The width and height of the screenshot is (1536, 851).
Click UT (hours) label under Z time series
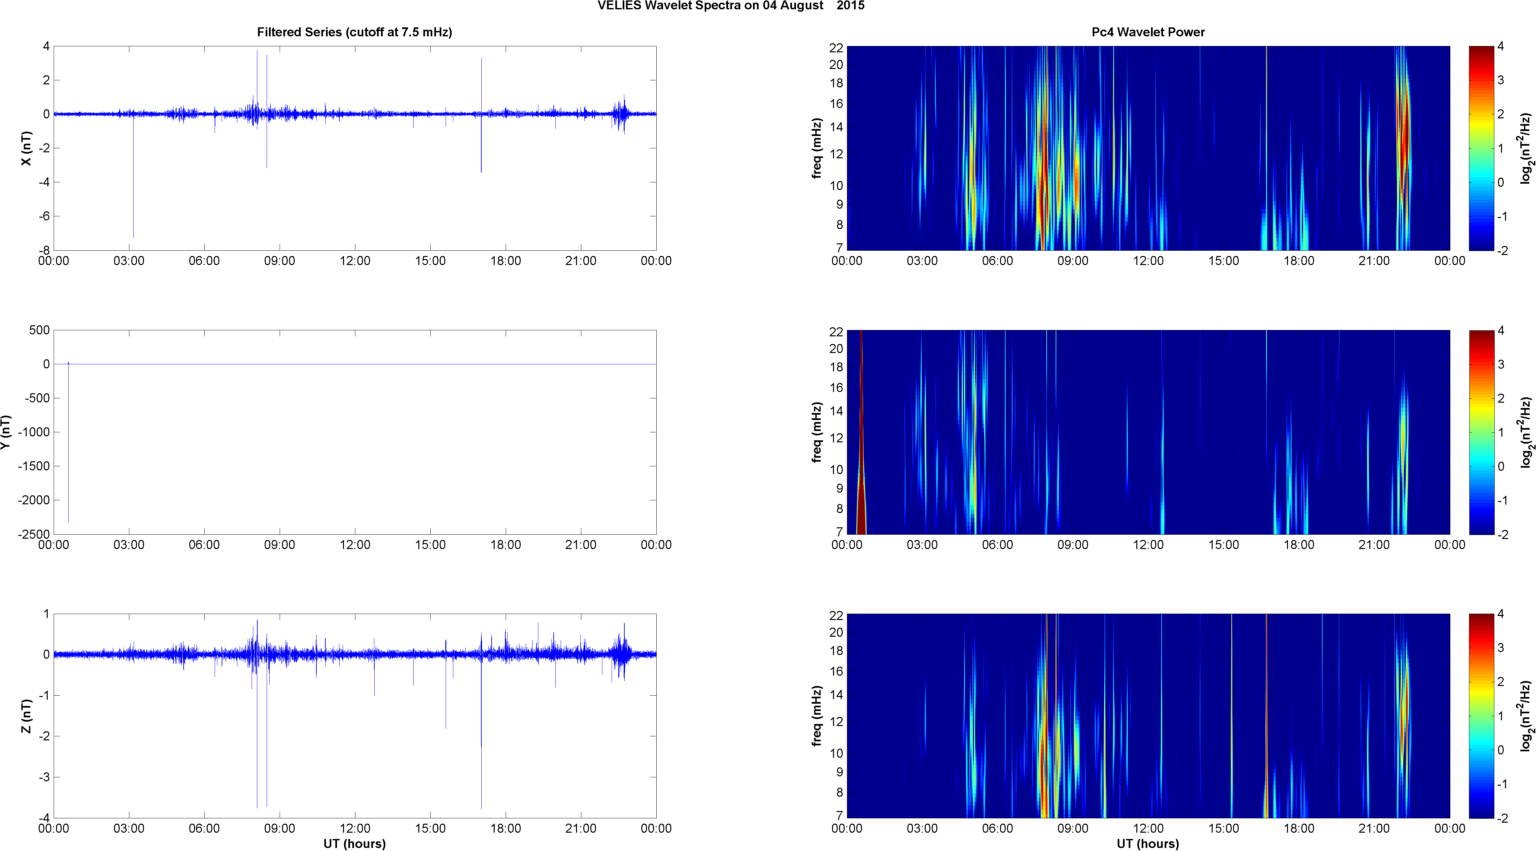tap(354, 843)
